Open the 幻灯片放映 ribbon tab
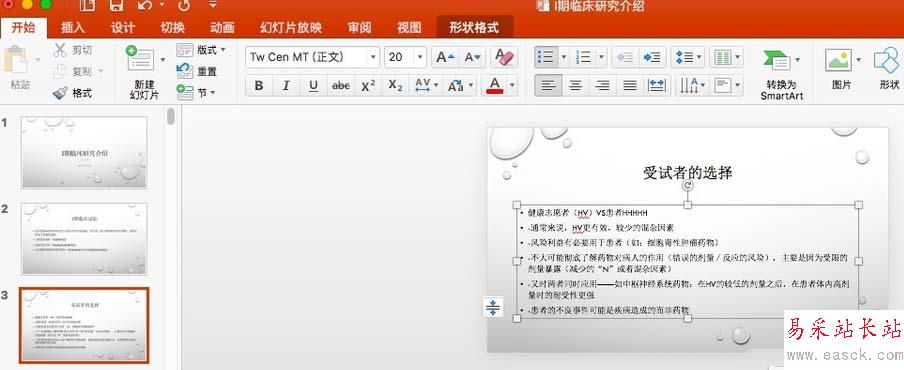Viewport: 904px width, 370px height. (x=291, y=28)
